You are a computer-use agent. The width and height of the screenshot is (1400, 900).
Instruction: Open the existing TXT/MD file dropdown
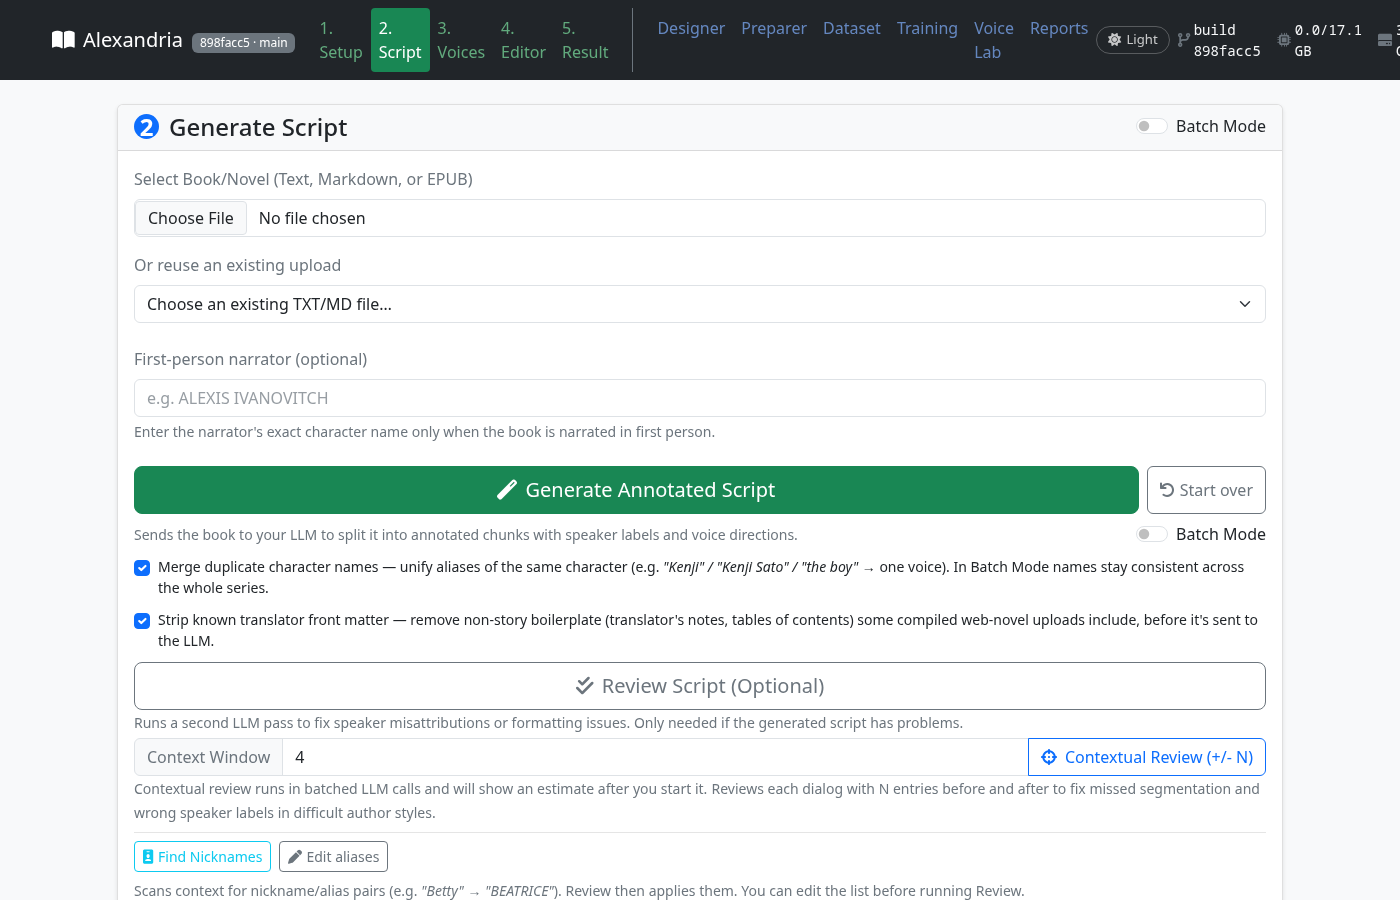[x=700, y=304]
